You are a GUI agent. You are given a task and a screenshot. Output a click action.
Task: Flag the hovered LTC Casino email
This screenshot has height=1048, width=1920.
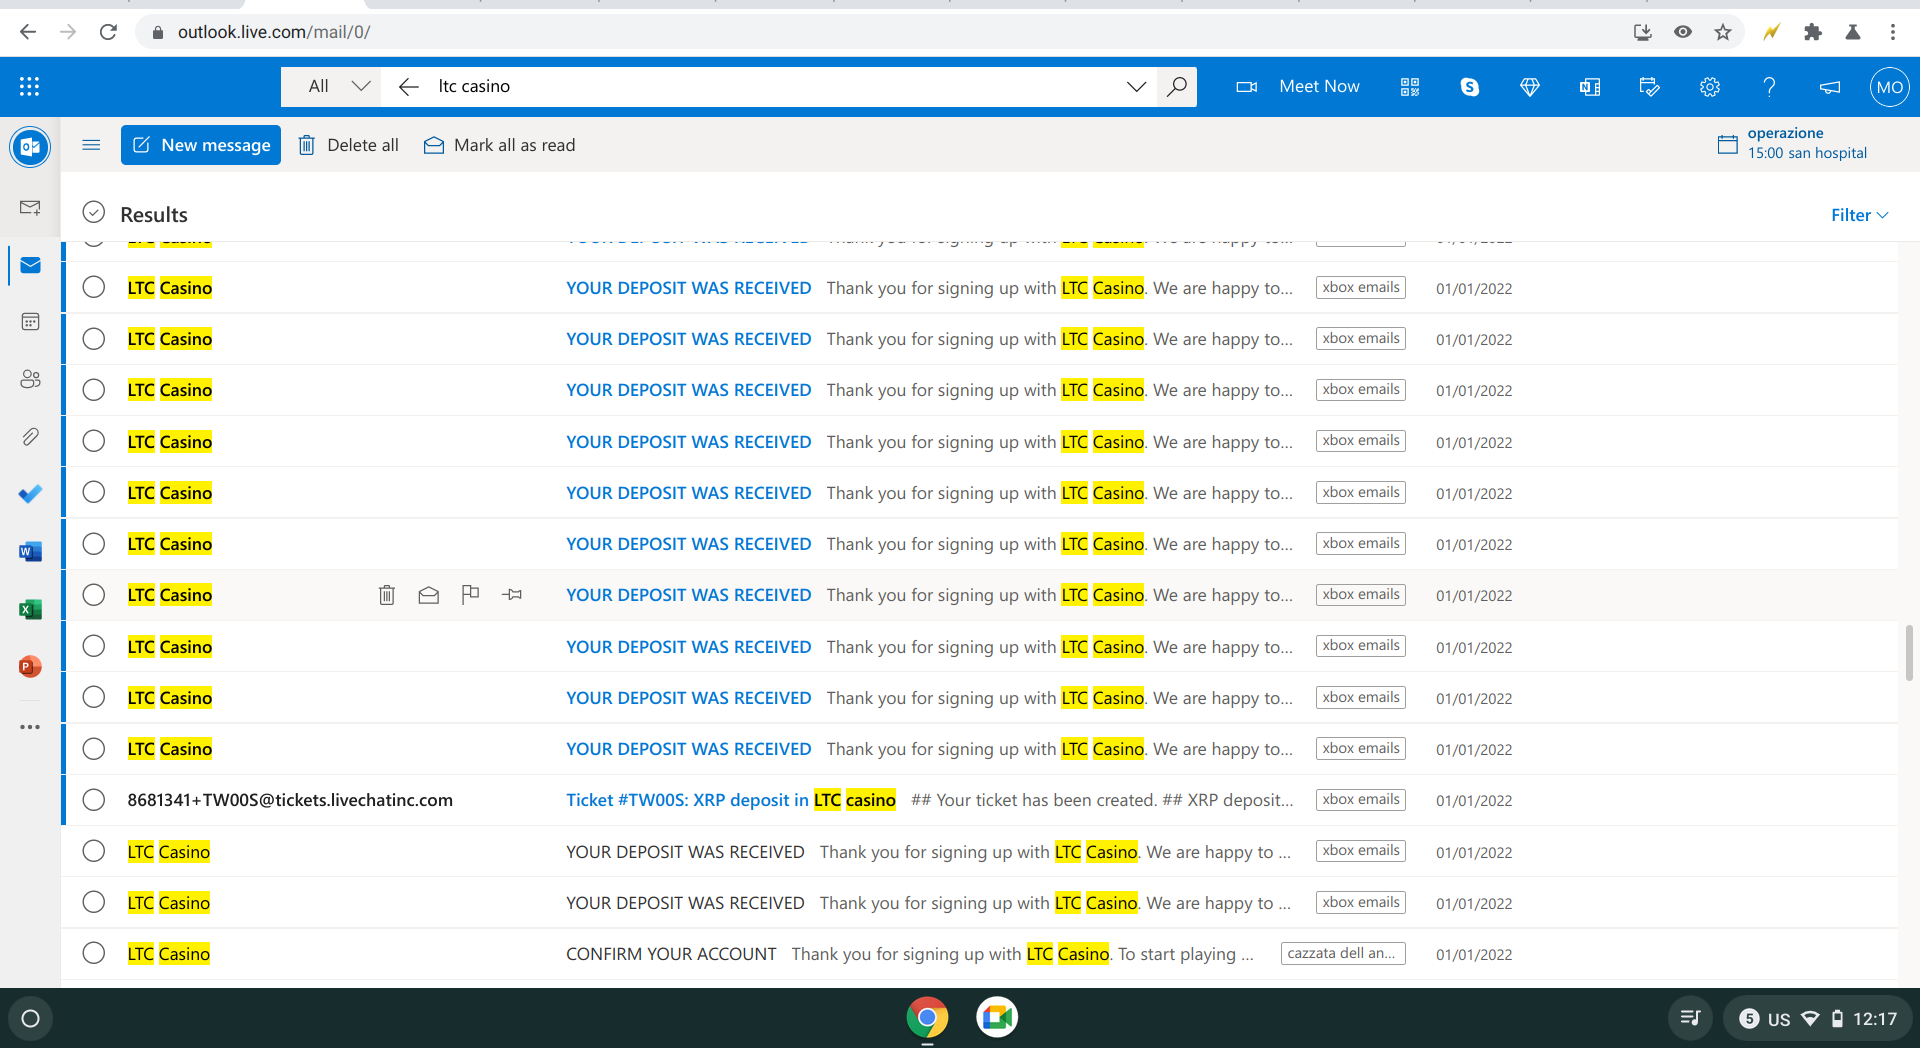471,595
